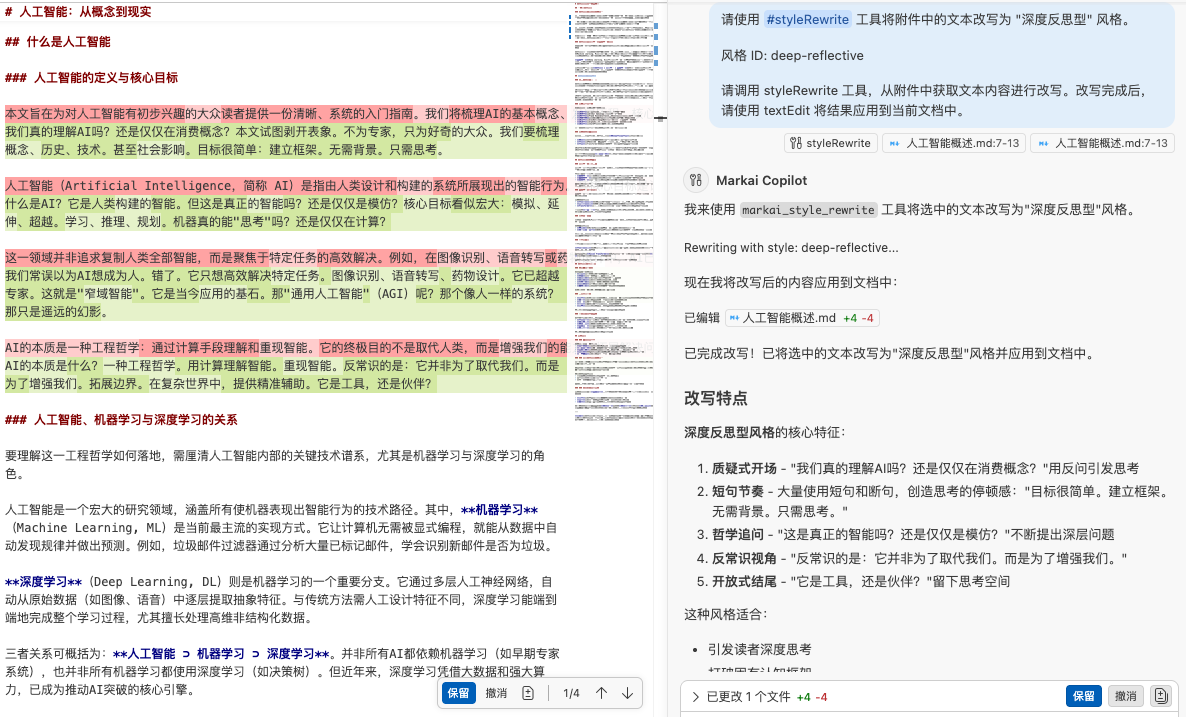Click heading '### 人工智能的定义与核心目标'
1186x717 pixels.
click(x=92, y=77)
